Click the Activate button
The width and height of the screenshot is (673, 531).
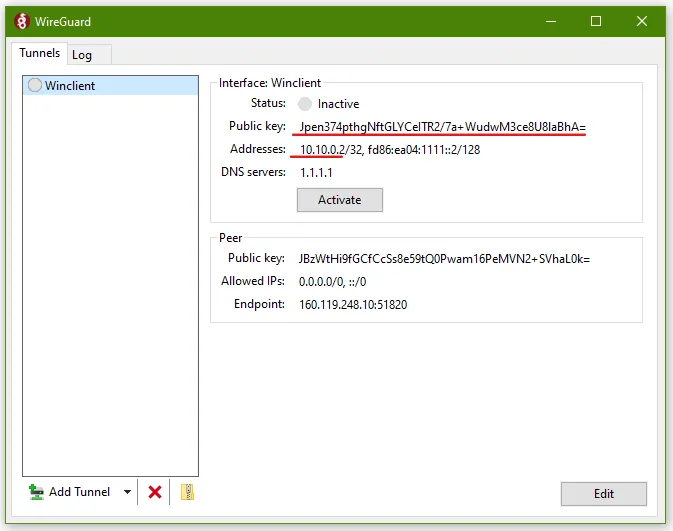(340, 200)
